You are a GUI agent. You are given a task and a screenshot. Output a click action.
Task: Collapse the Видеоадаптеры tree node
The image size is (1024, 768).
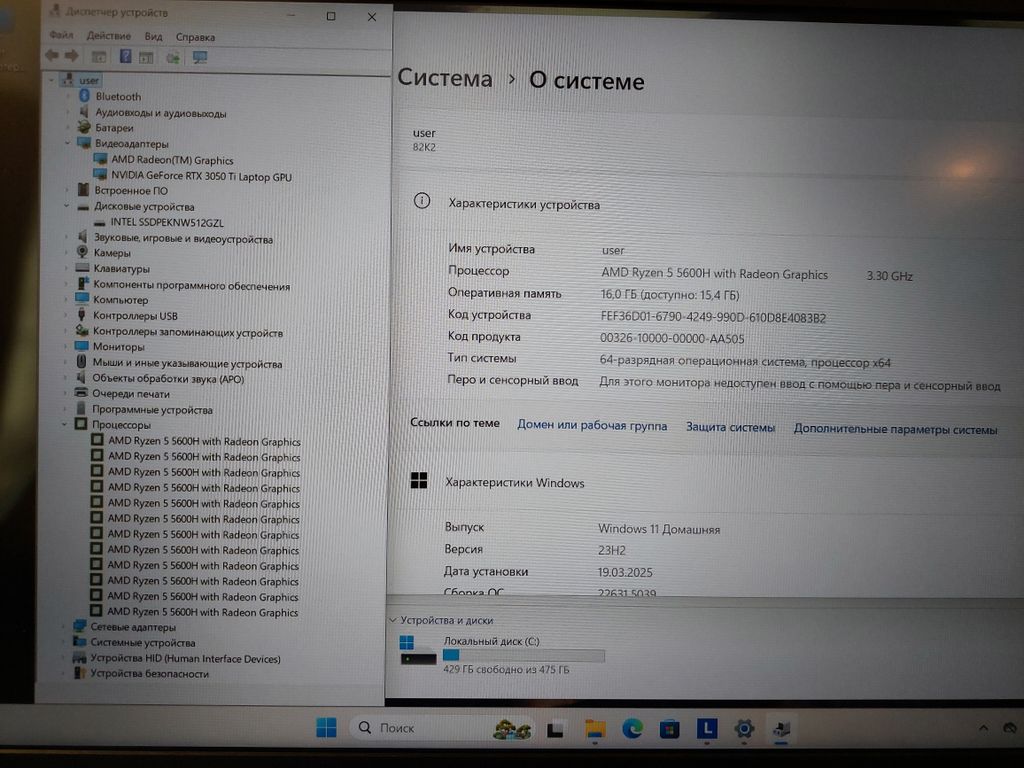69,144
